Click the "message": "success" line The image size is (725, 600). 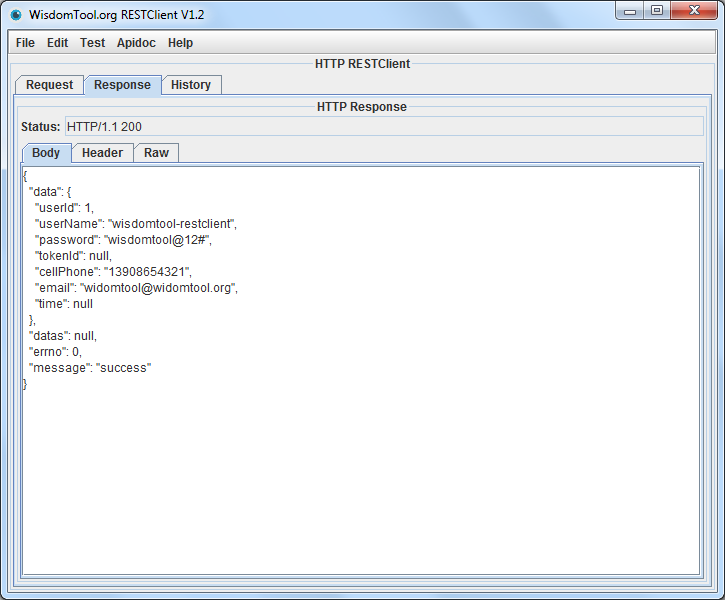[90, 368]
